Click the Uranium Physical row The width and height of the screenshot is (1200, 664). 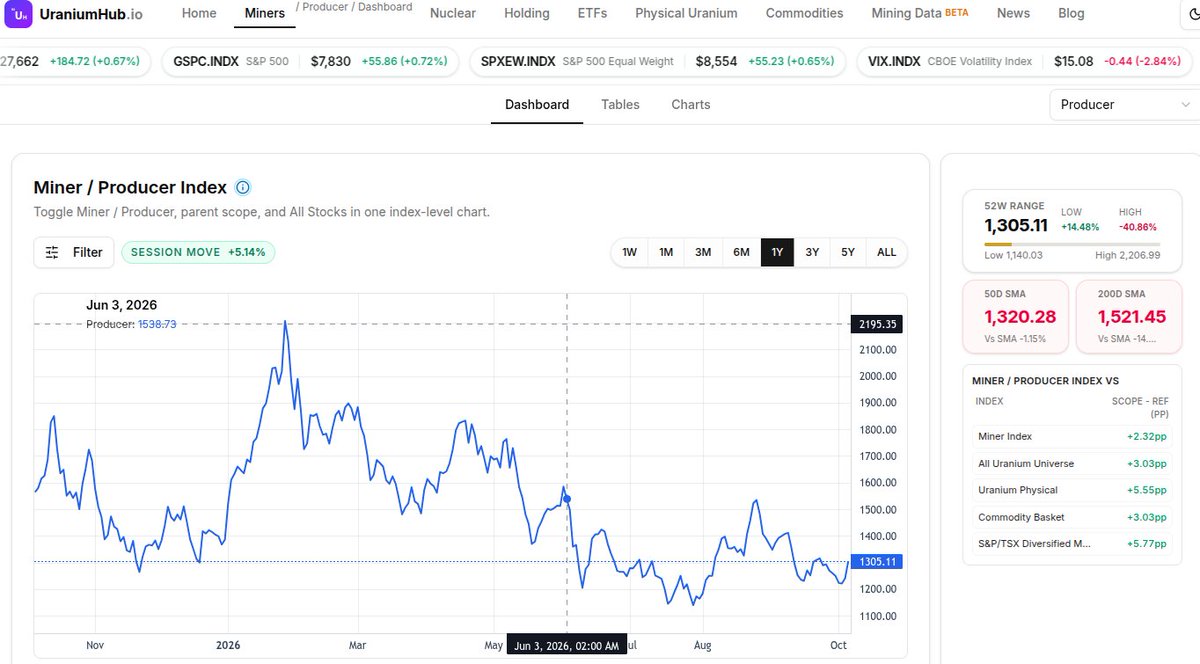click(1072, 490)
